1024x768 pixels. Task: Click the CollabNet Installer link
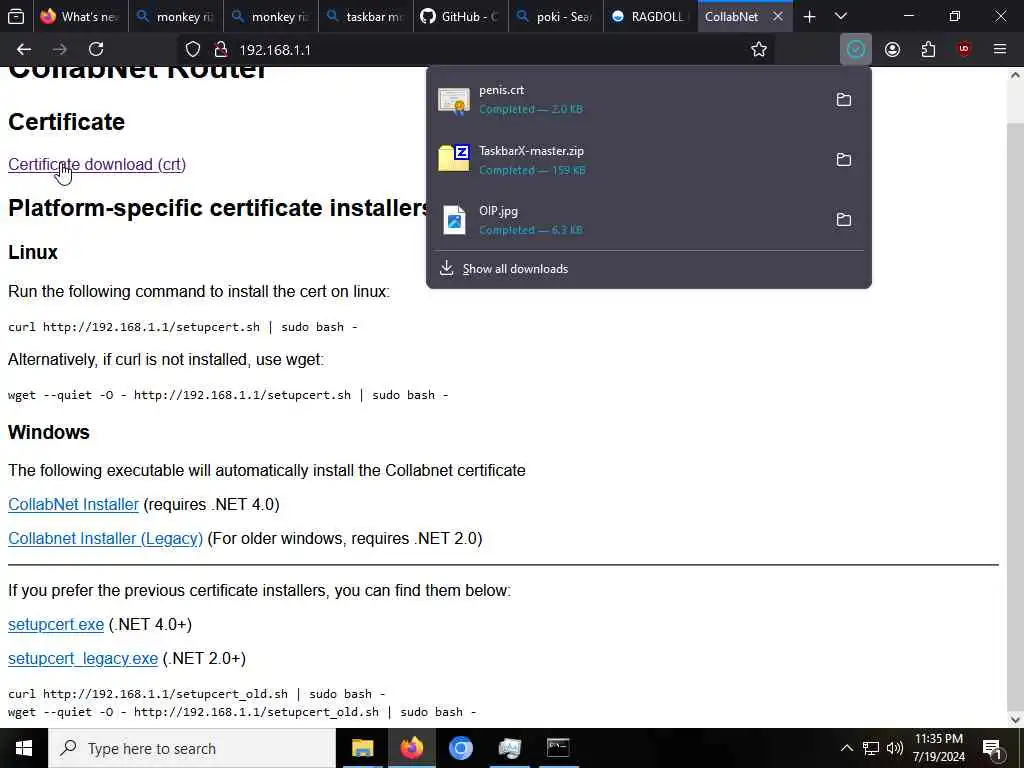[73, 504]
